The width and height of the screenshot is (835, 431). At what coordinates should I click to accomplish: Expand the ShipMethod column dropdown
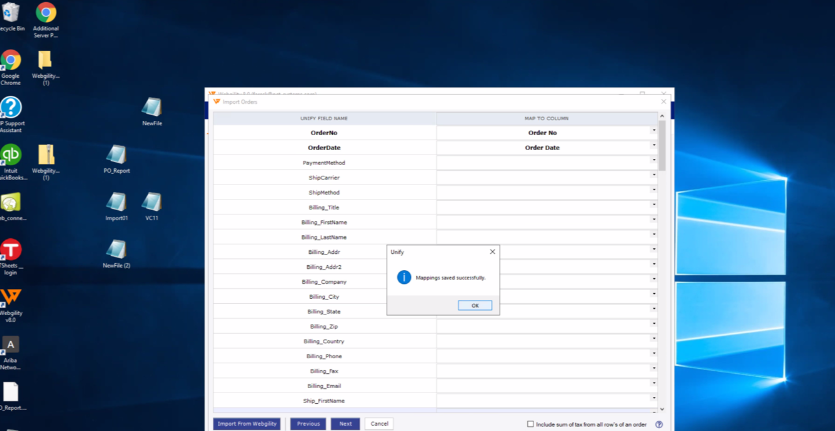click(x=654, y=190)
